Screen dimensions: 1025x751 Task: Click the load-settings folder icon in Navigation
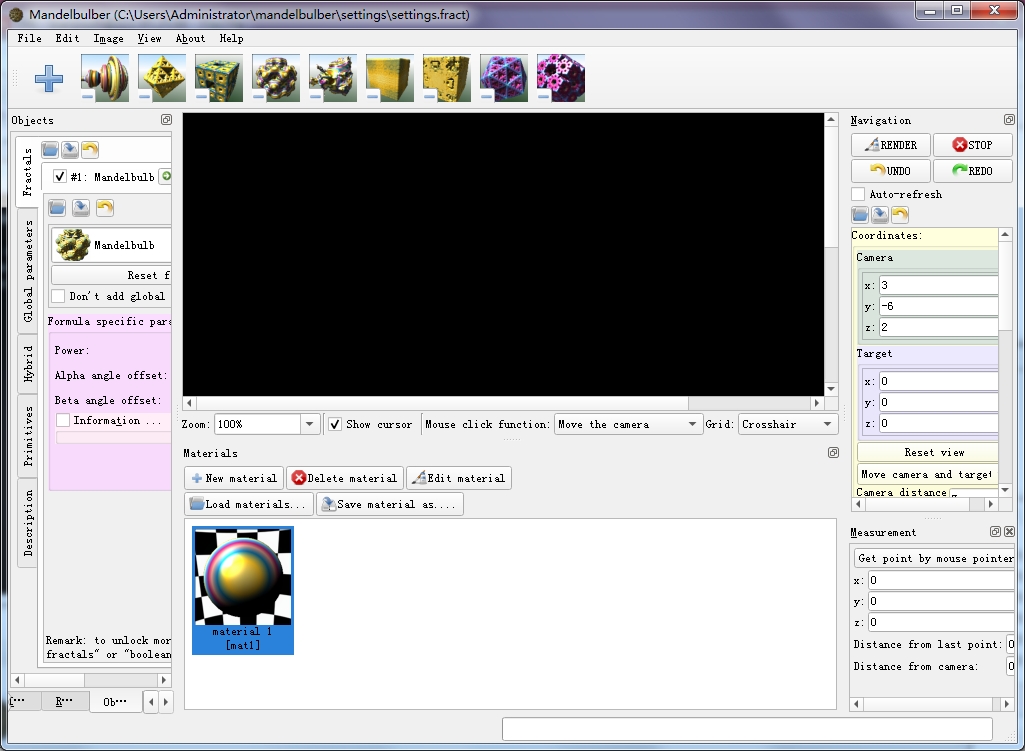pos(860,215)
